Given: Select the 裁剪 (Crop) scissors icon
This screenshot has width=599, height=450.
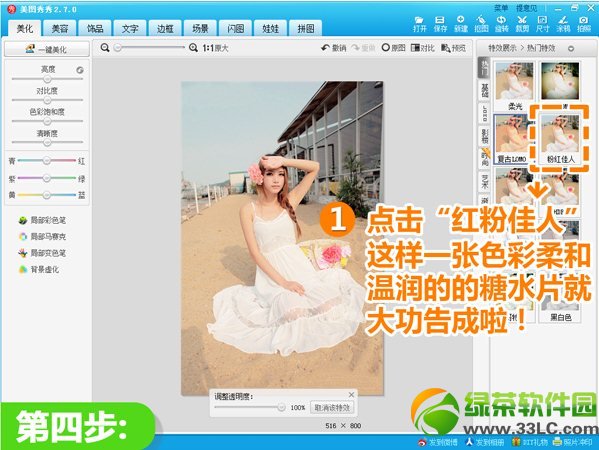Looking at the screenshot, I should click(522, 24).
